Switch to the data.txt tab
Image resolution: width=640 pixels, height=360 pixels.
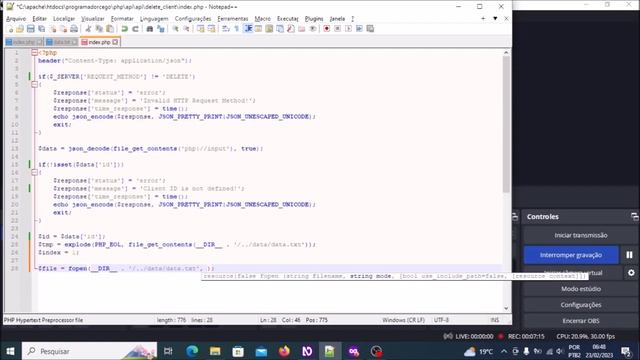tap(62, 42)
